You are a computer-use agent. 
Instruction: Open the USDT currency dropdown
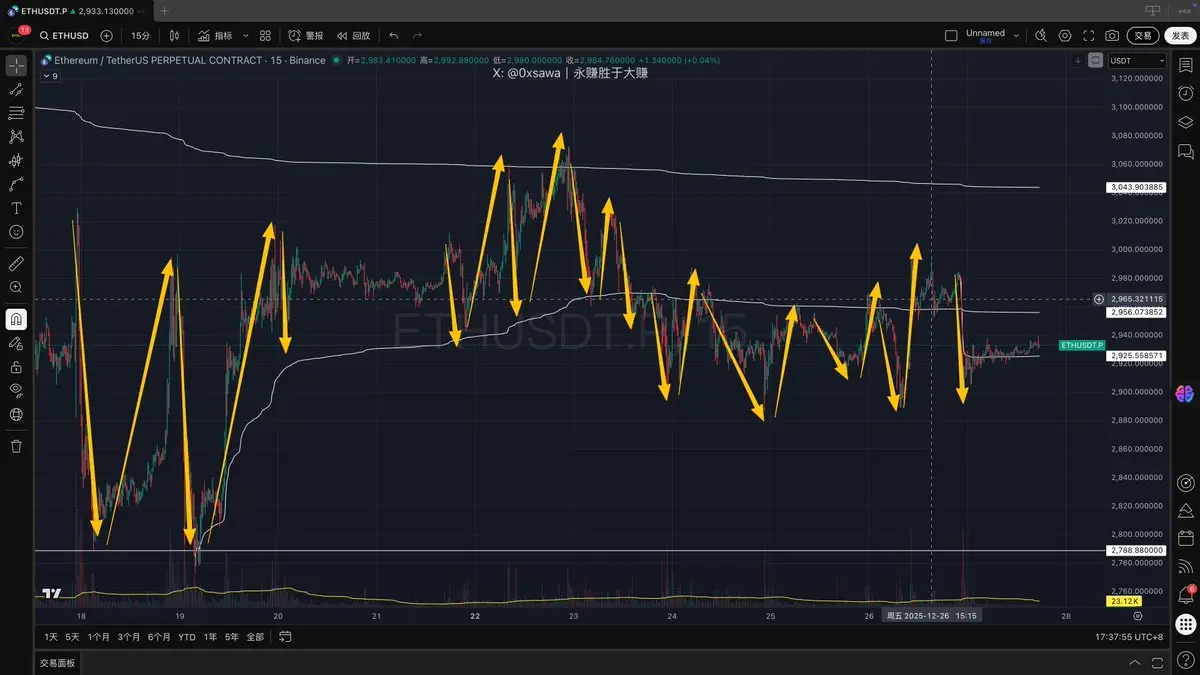[x=1138, y=60]
